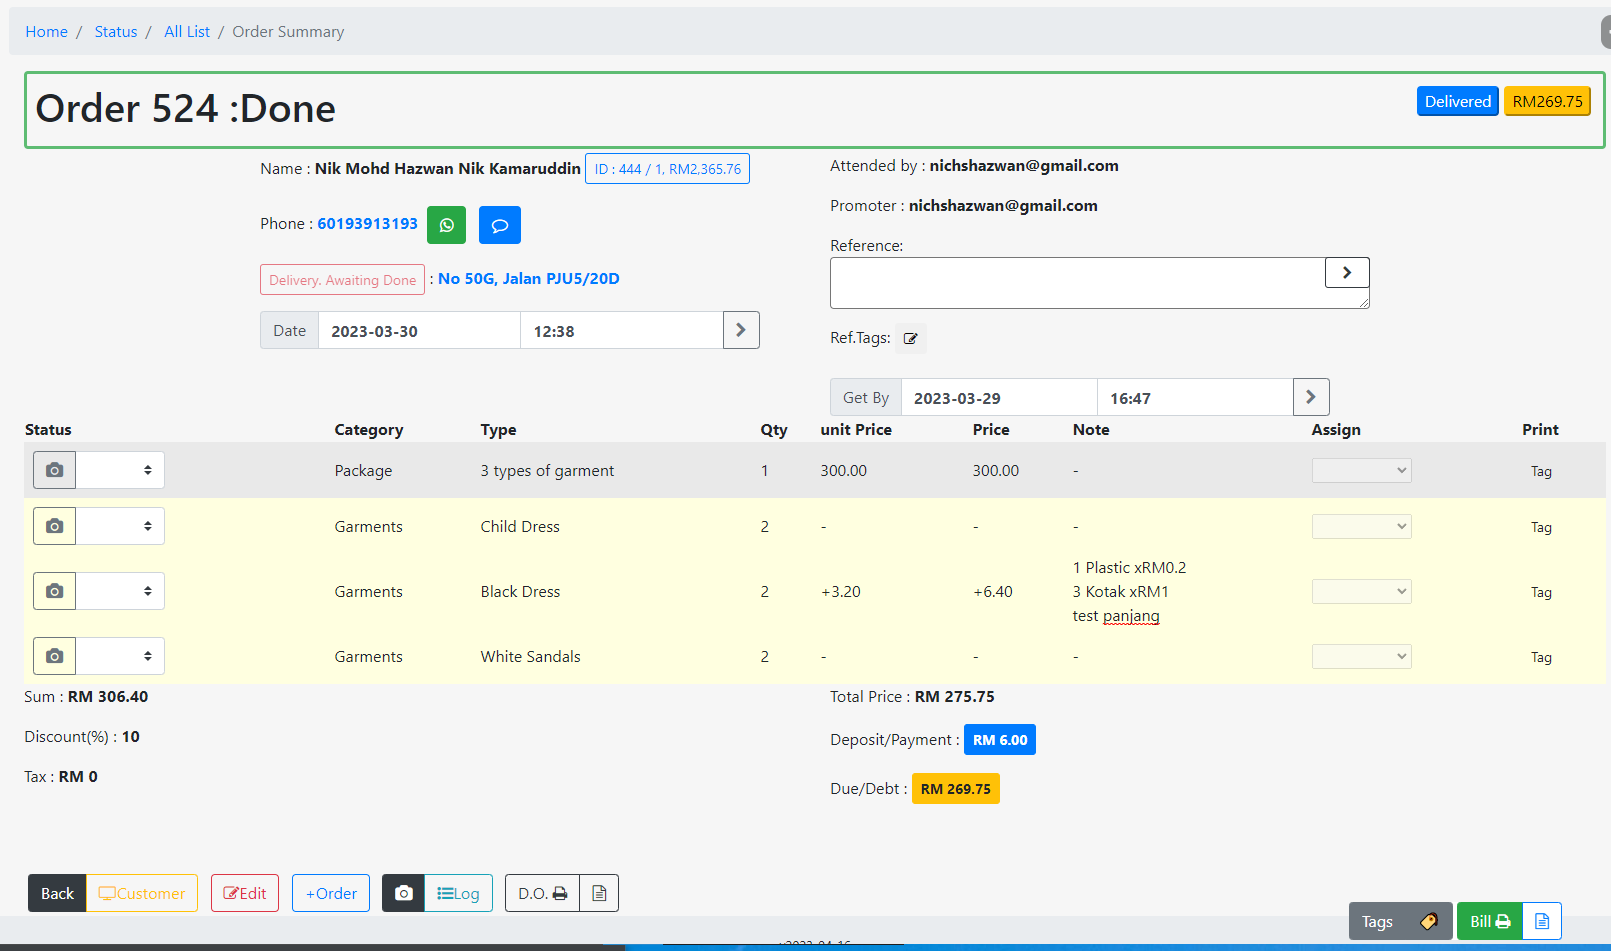The image size is (1611, 951).
Task: Print Tag for Black Dress row
Action: (1541, 592)
